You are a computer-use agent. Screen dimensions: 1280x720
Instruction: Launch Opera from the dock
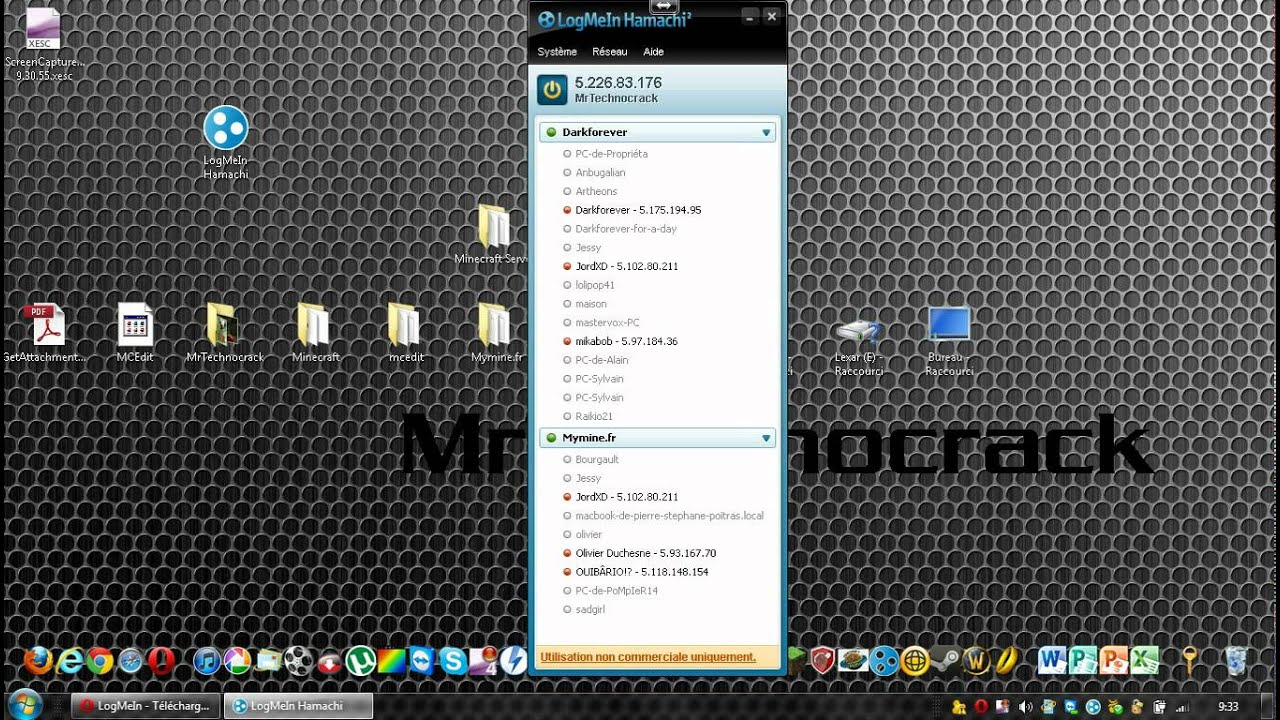[x=161, y=661]
